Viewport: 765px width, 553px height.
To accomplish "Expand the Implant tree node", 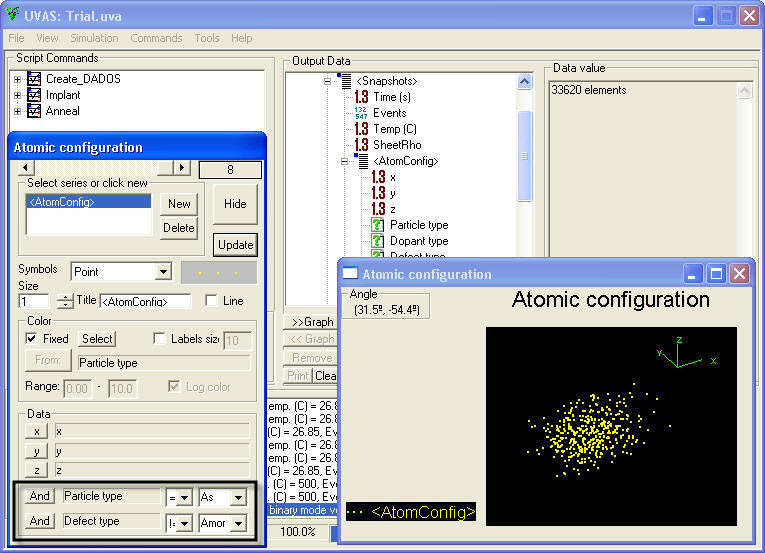I will tap(18, 95).
